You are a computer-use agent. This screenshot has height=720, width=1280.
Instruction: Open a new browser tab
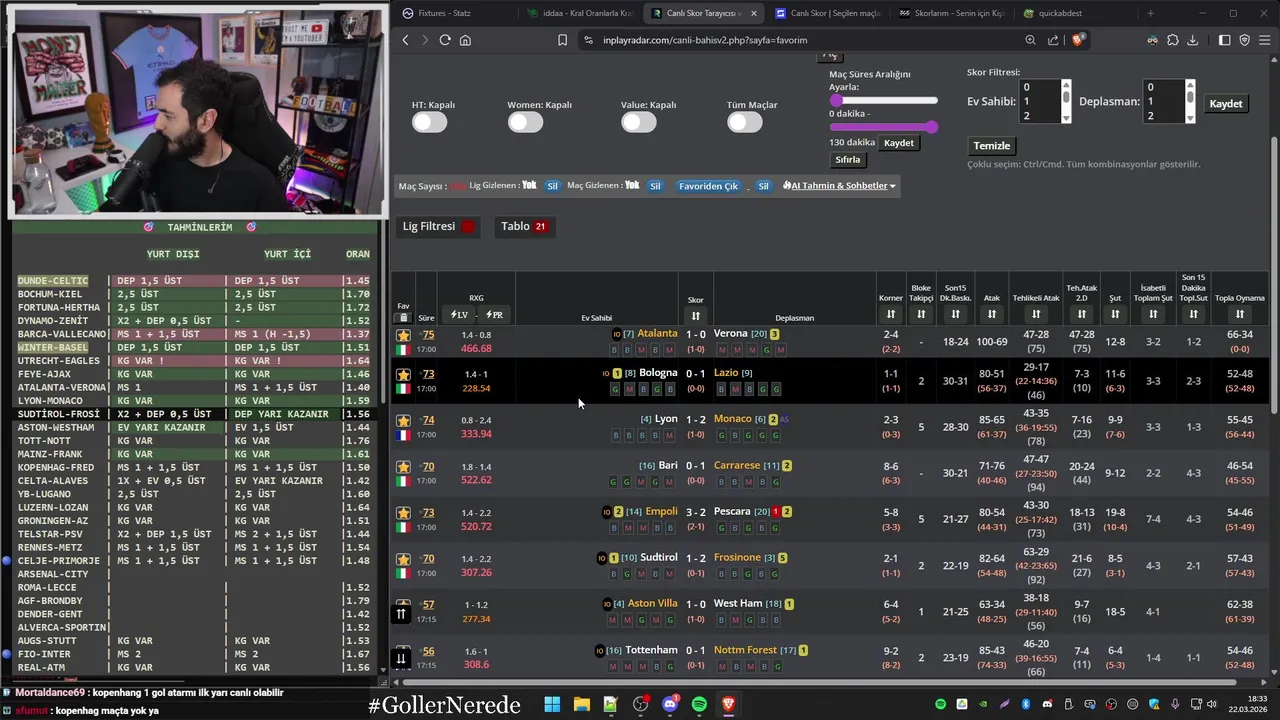coord(1150,13)
